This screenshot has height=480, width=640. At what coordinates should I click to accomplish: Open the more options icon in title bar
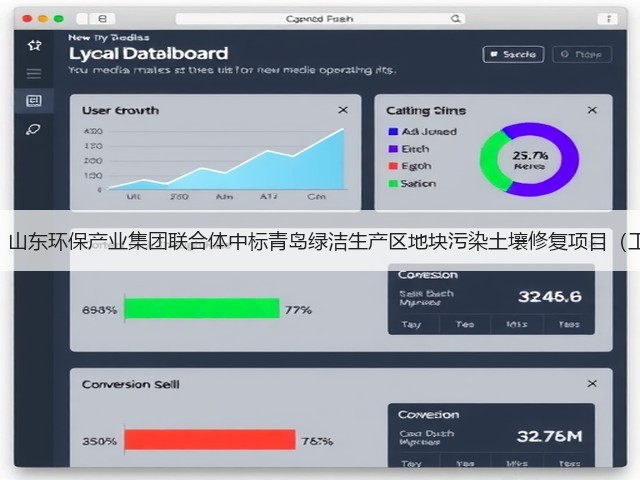coord(609,19)
